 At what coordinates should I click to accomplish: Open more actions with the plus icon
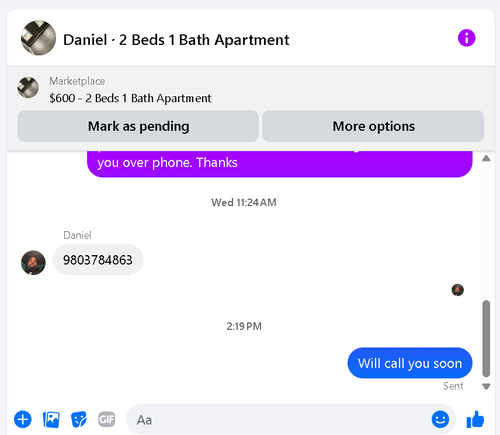coord(23,419)
